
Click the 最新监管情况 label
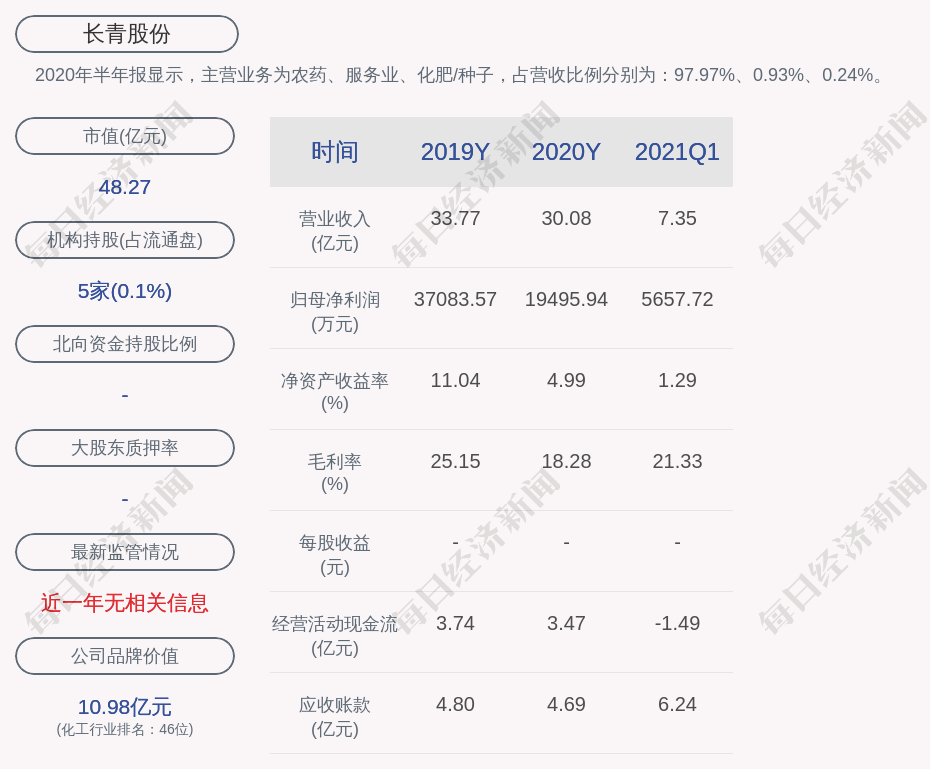click(x=125, y=552)
